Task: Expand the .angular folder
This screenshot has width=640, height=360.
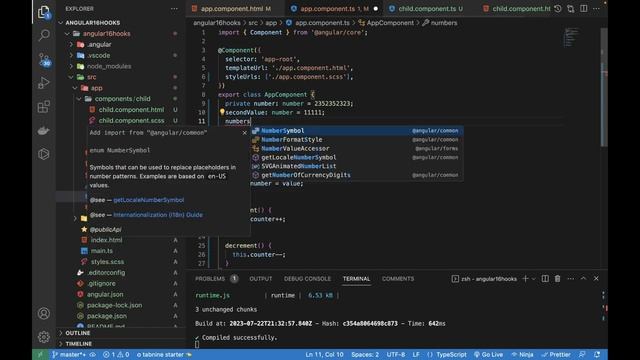Action: click(x=99, y=44)
